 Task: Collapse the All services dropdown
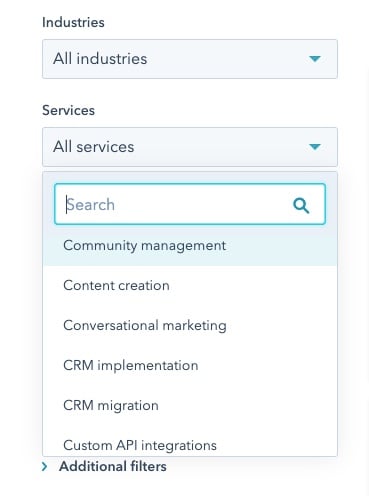(190, 147)
